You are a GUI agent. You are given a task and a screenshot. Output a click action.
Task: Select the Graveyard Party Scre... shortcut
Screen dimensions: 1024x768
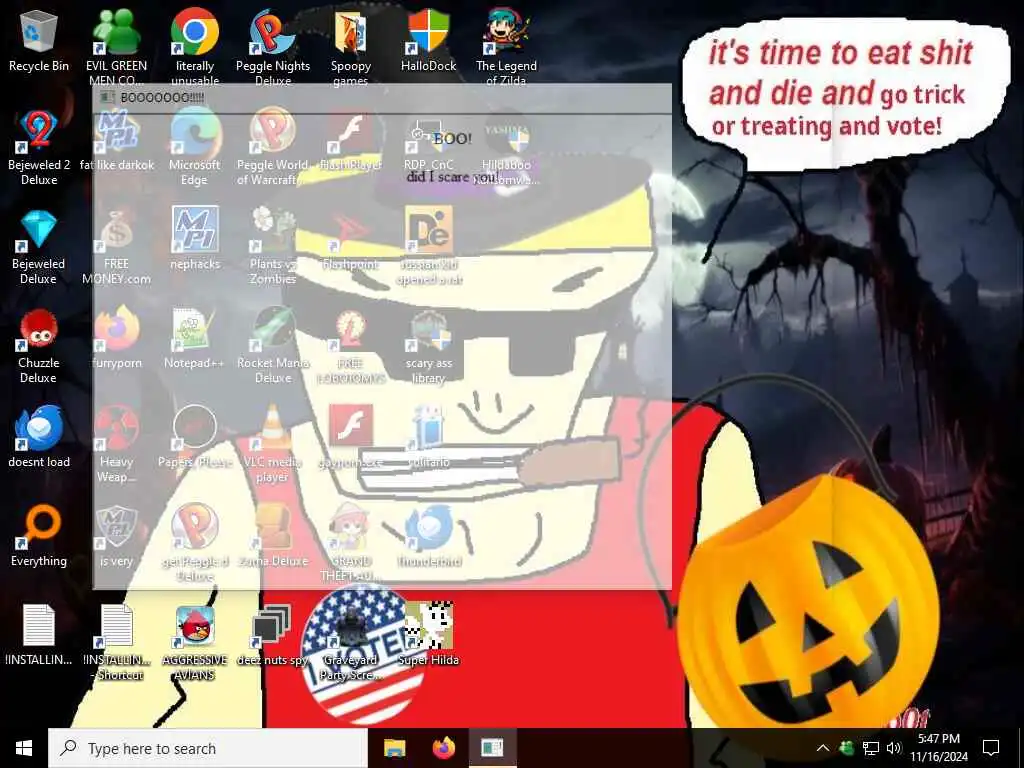click(351, 641)
